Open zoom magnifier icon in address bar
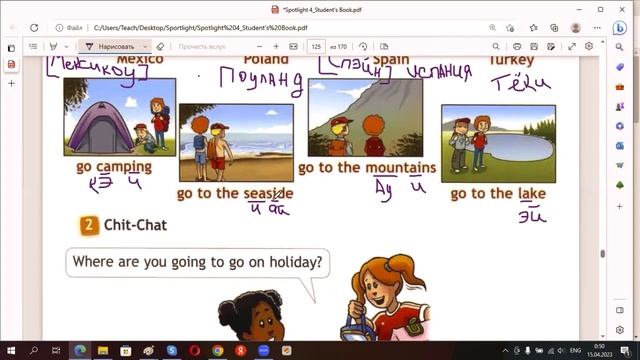This screenshot has height=360, width=640. tap(493, 28)
